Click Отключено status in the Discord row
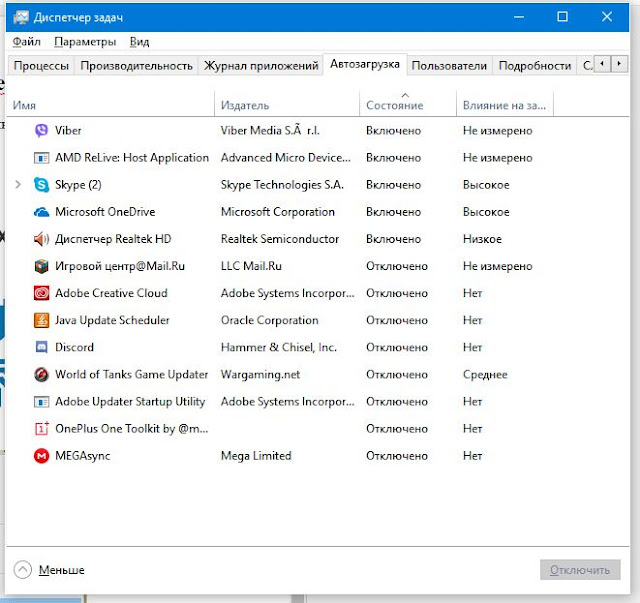 click(397, 347)
